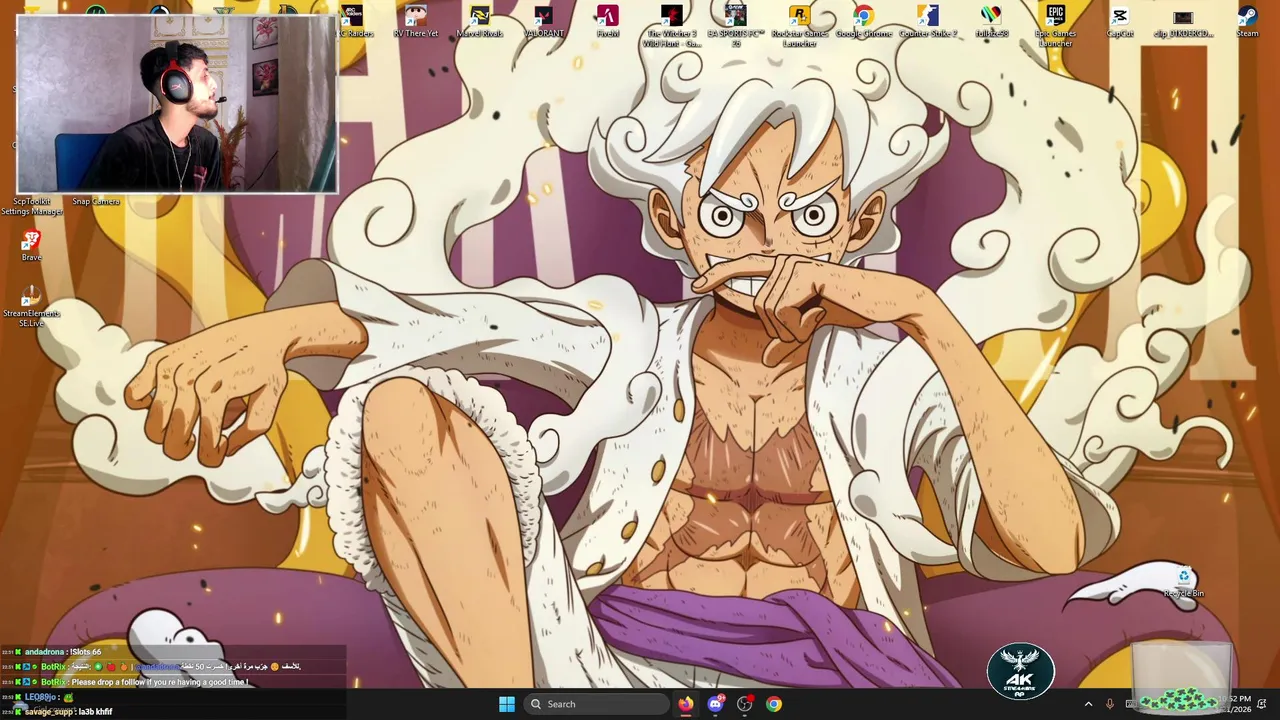Select the VALORANT desktop shortcut
Image resolution: width=1280 pixels, height=720 pixels.
pos(543,21)
